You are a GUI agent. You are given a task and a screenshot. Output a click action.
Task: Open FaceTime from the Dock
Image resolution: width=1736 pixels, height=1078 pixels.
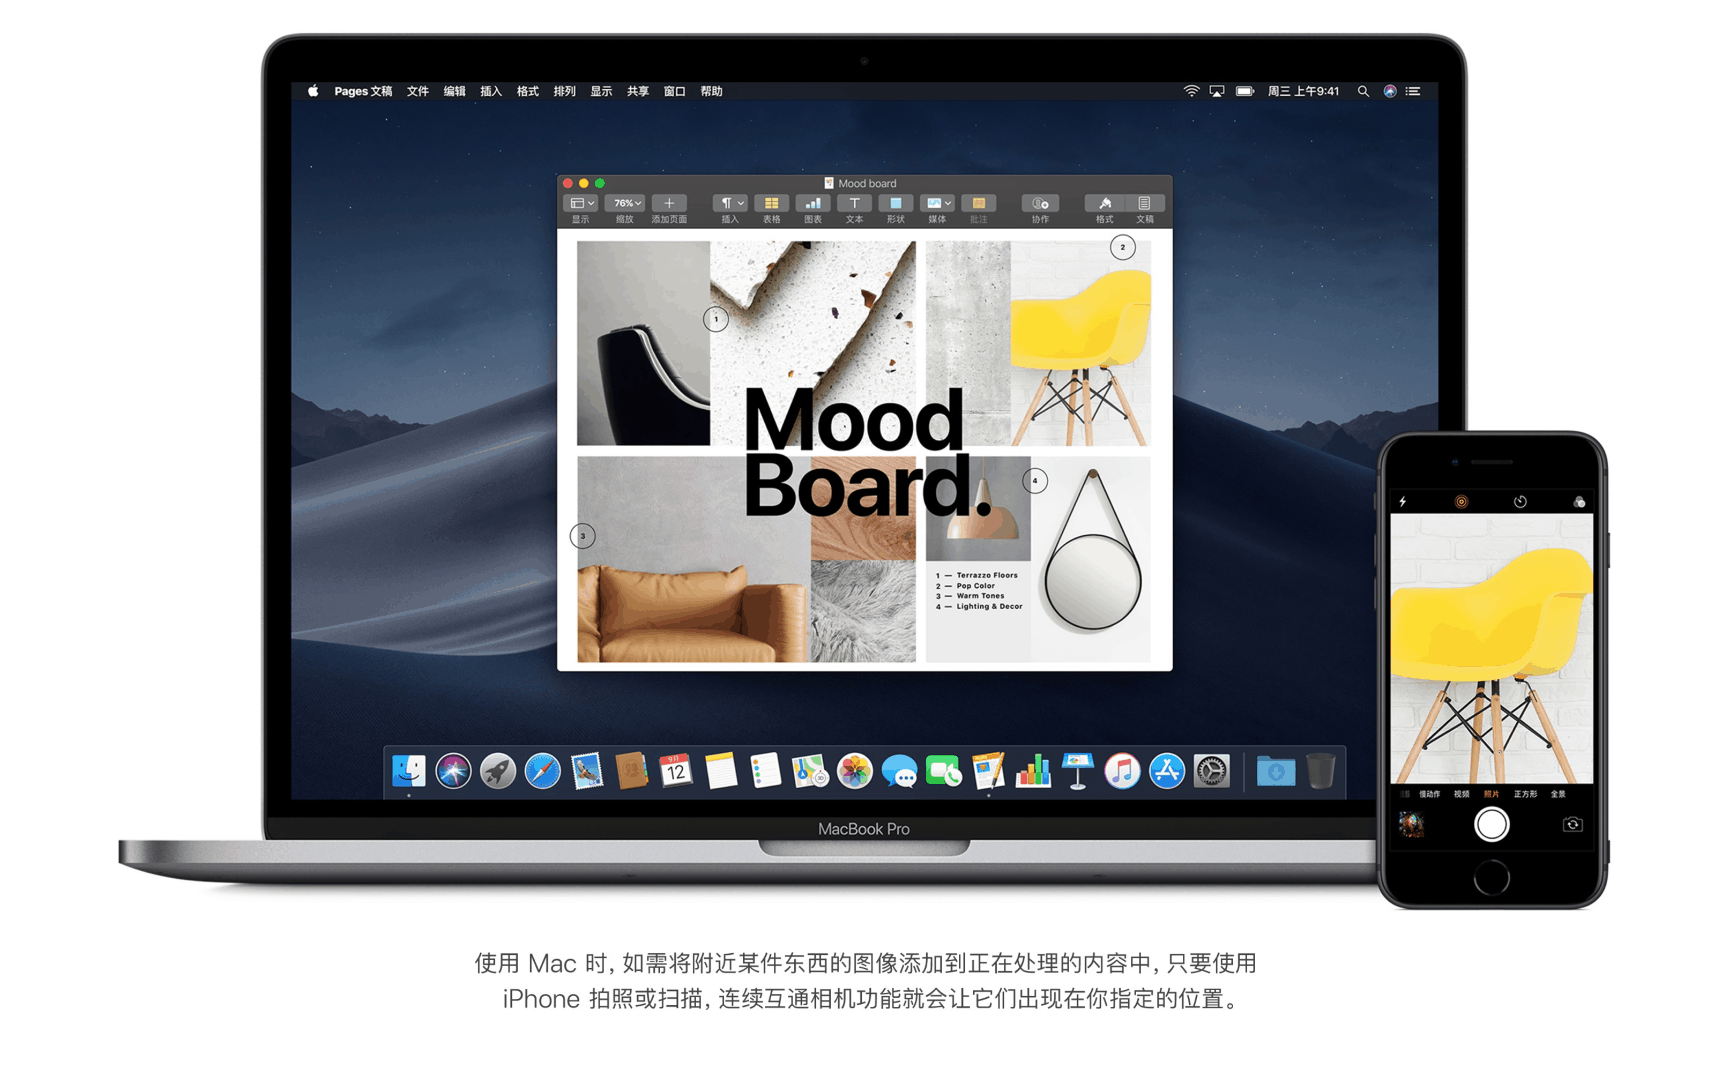click(x=943, y=771)
